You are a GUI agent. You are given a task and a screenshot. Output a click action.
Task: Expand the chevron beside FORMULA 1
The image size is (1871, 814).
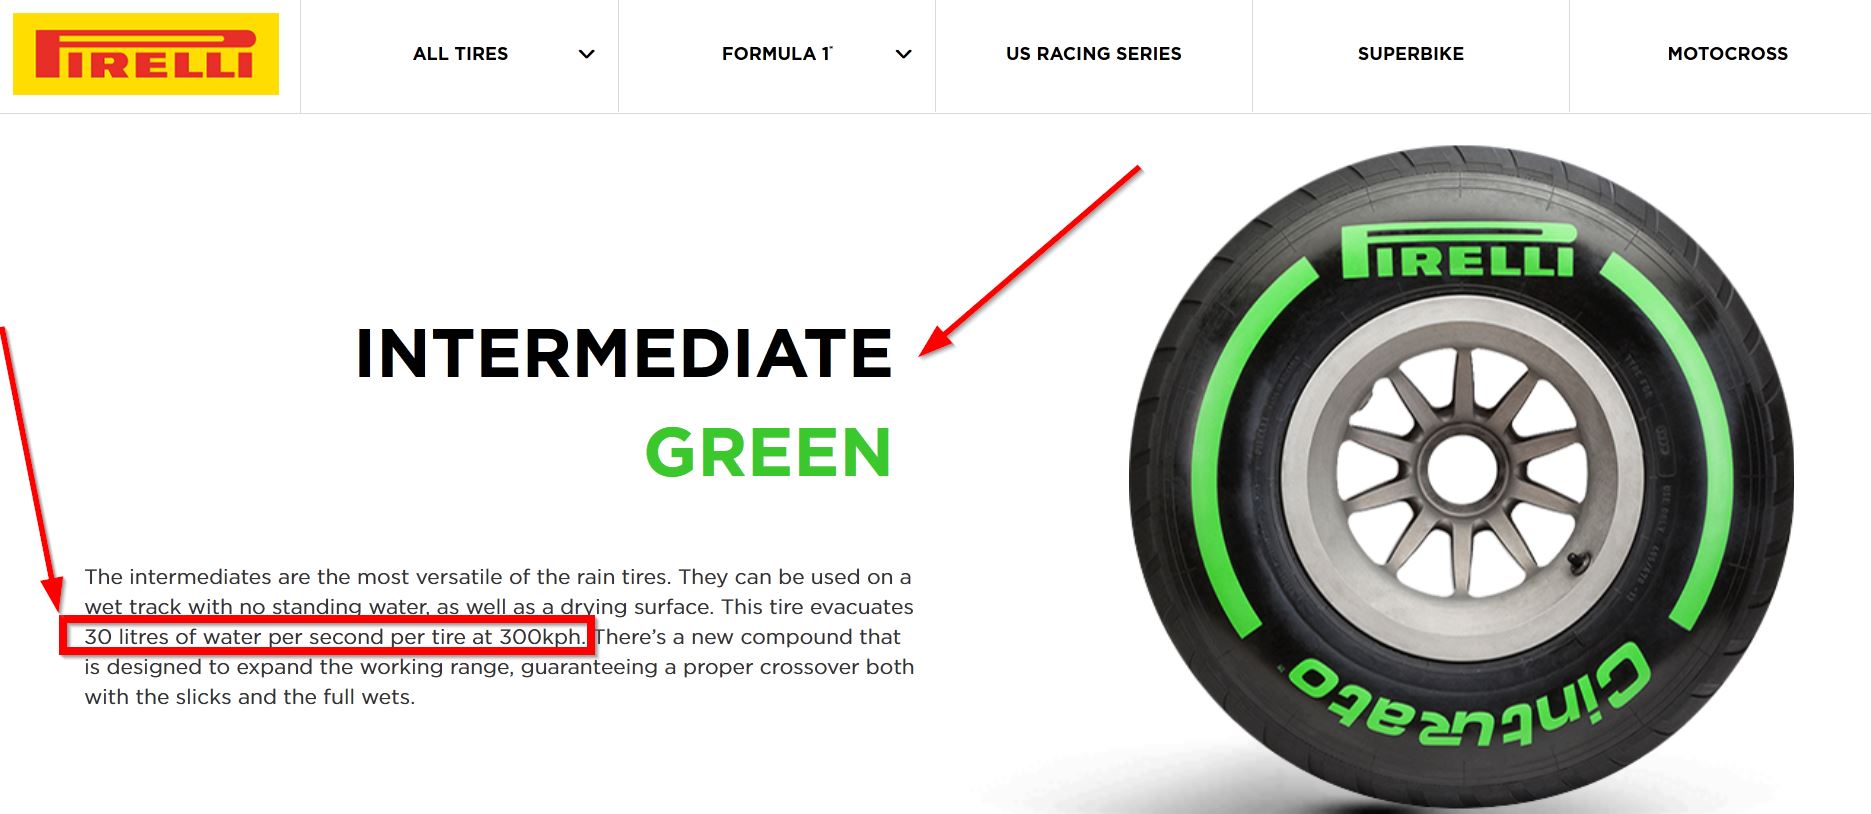point(904,54)
